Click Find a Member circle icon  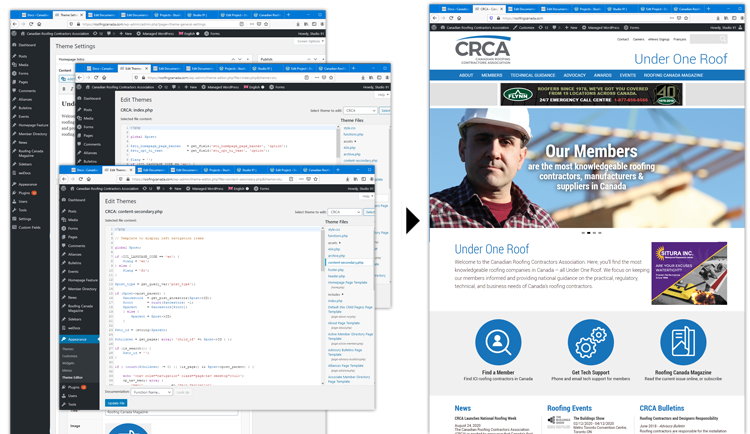(x=498, y=343)
